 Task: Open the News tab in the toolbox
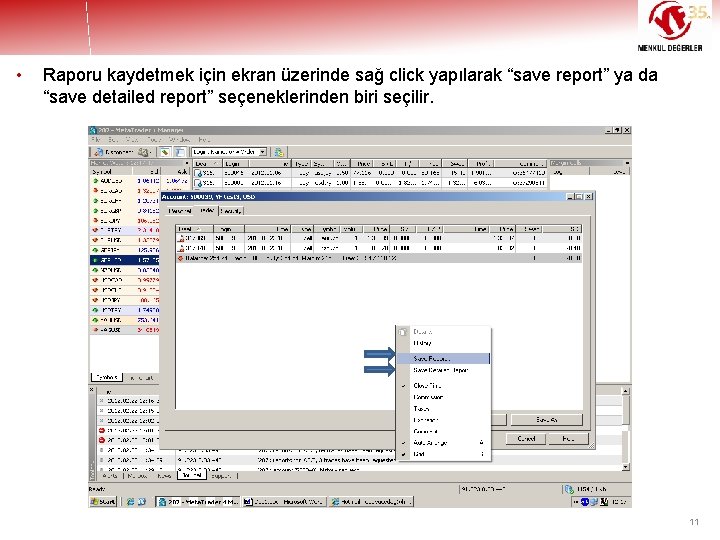click(x=164, y=476)
